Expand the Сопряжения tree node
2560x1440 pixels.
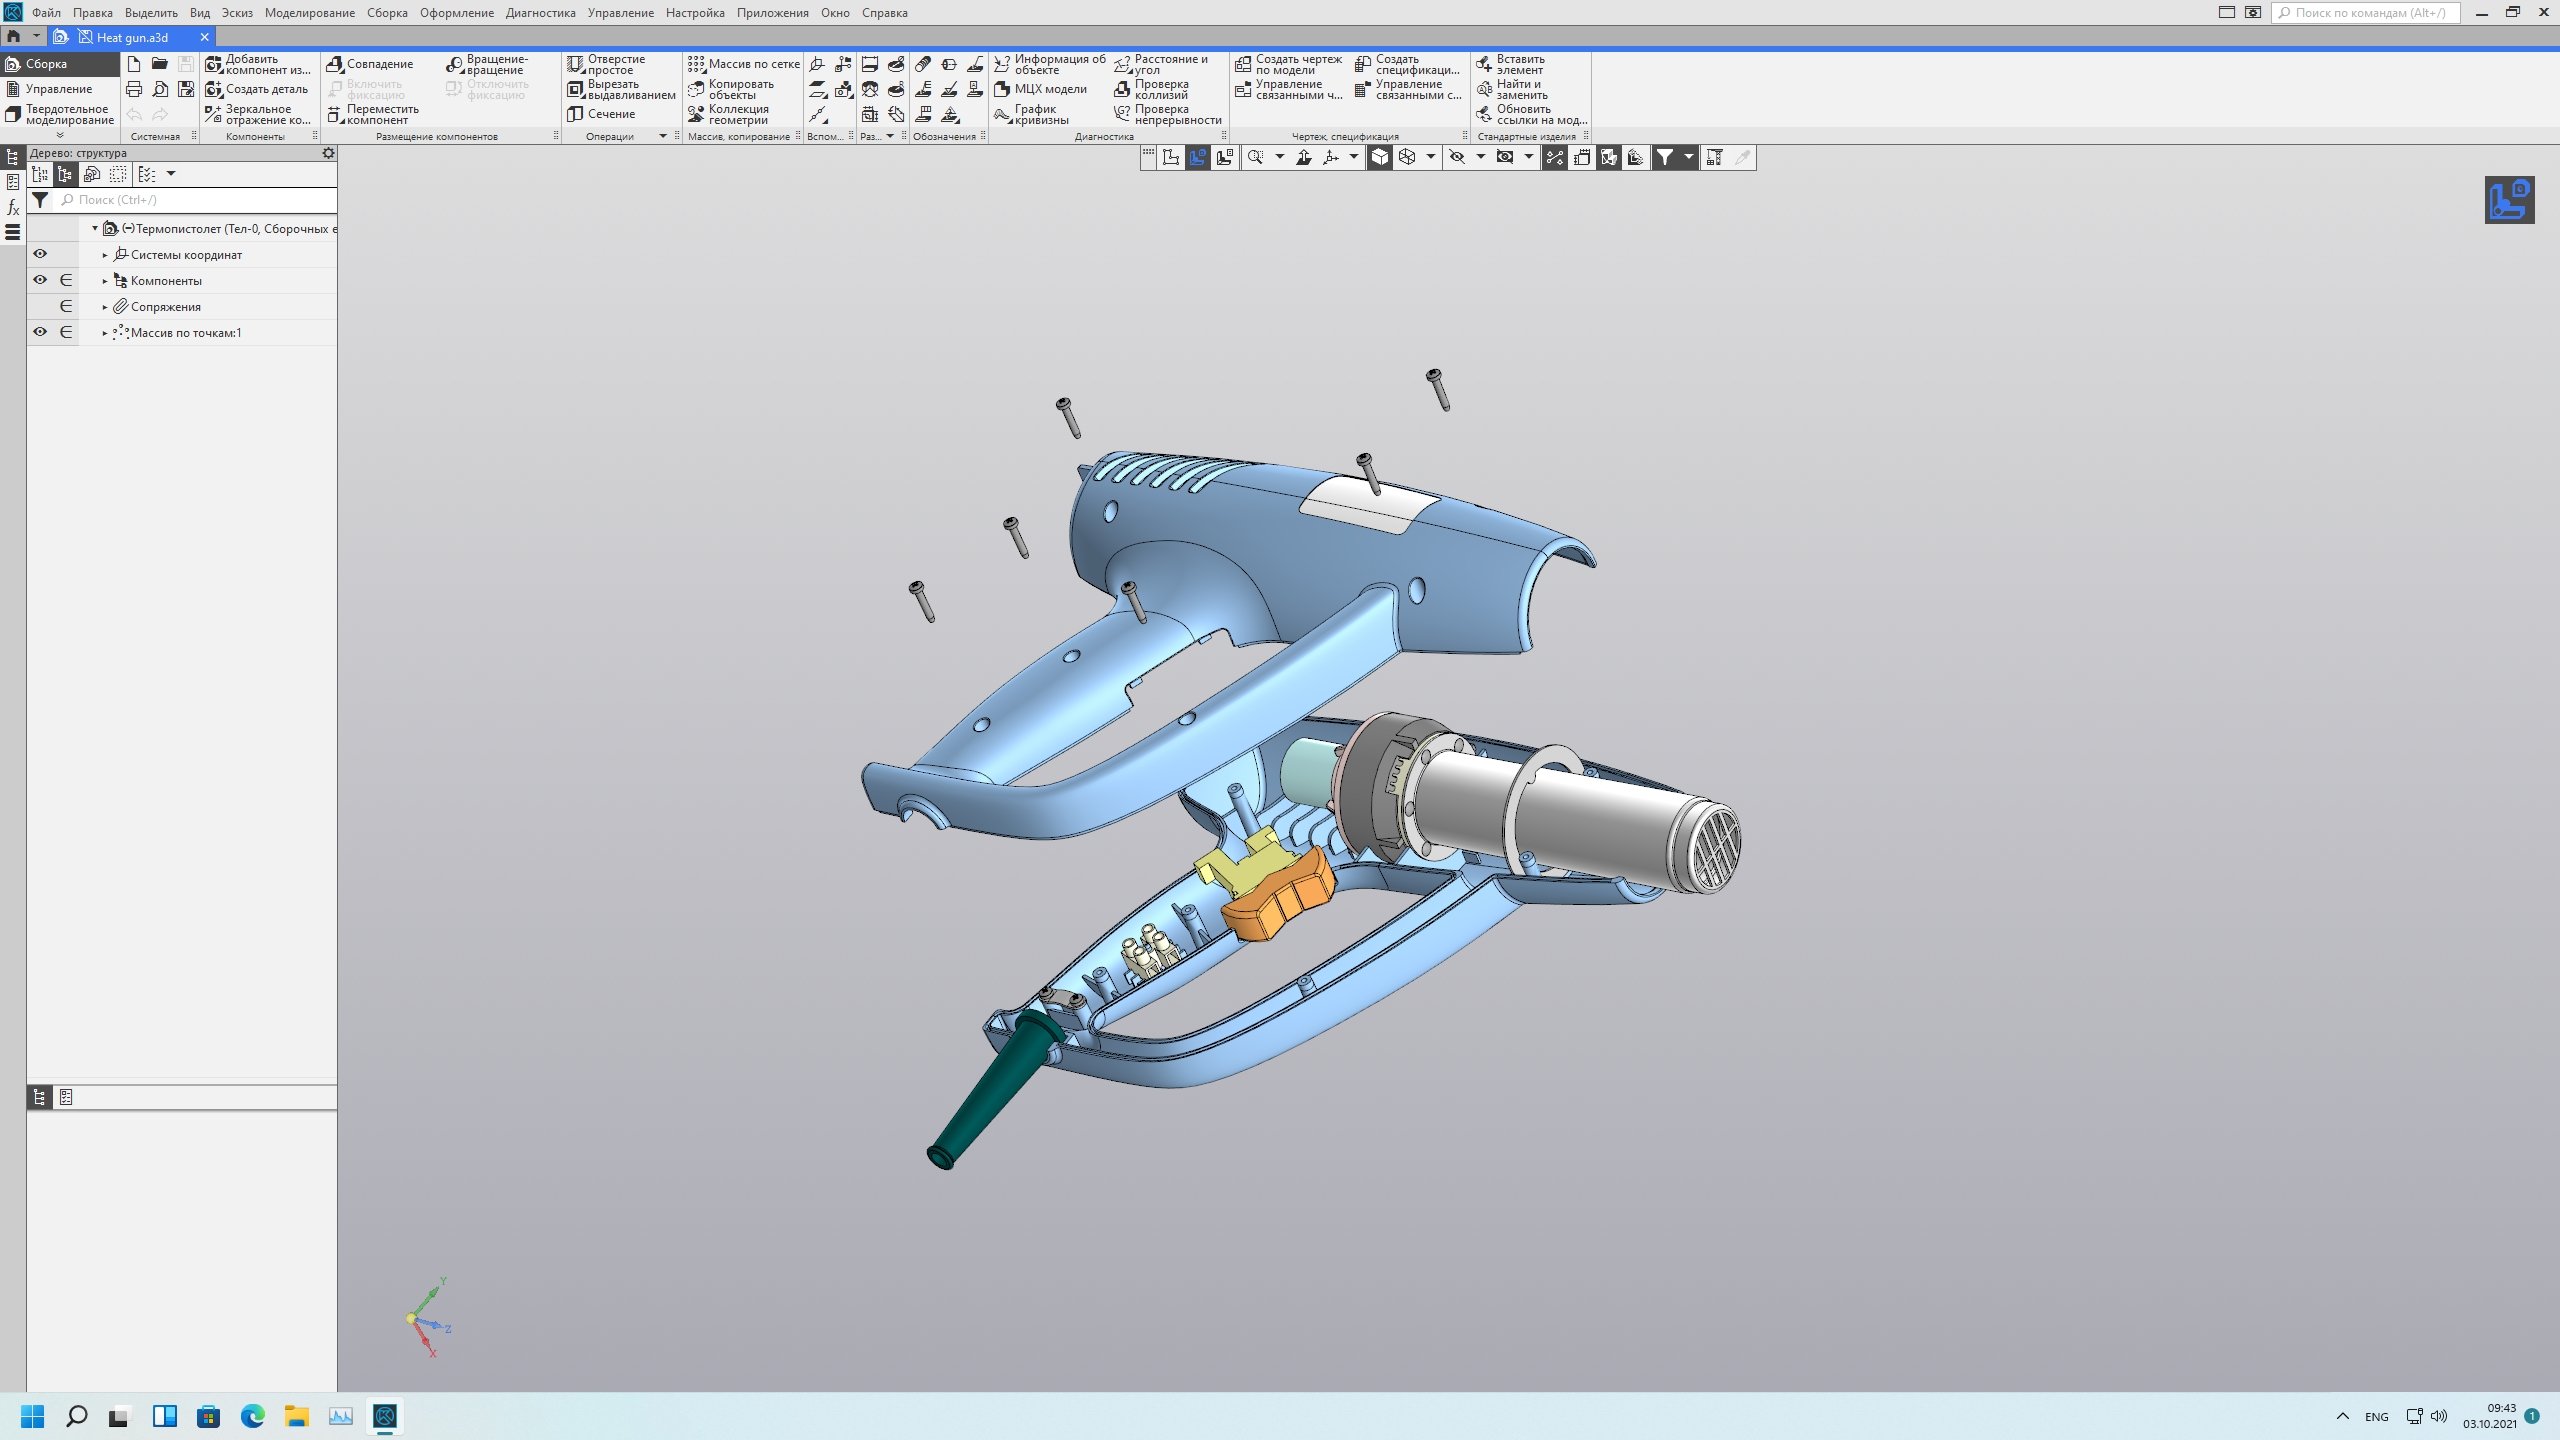pyautogui.click(x=105, y=307)
